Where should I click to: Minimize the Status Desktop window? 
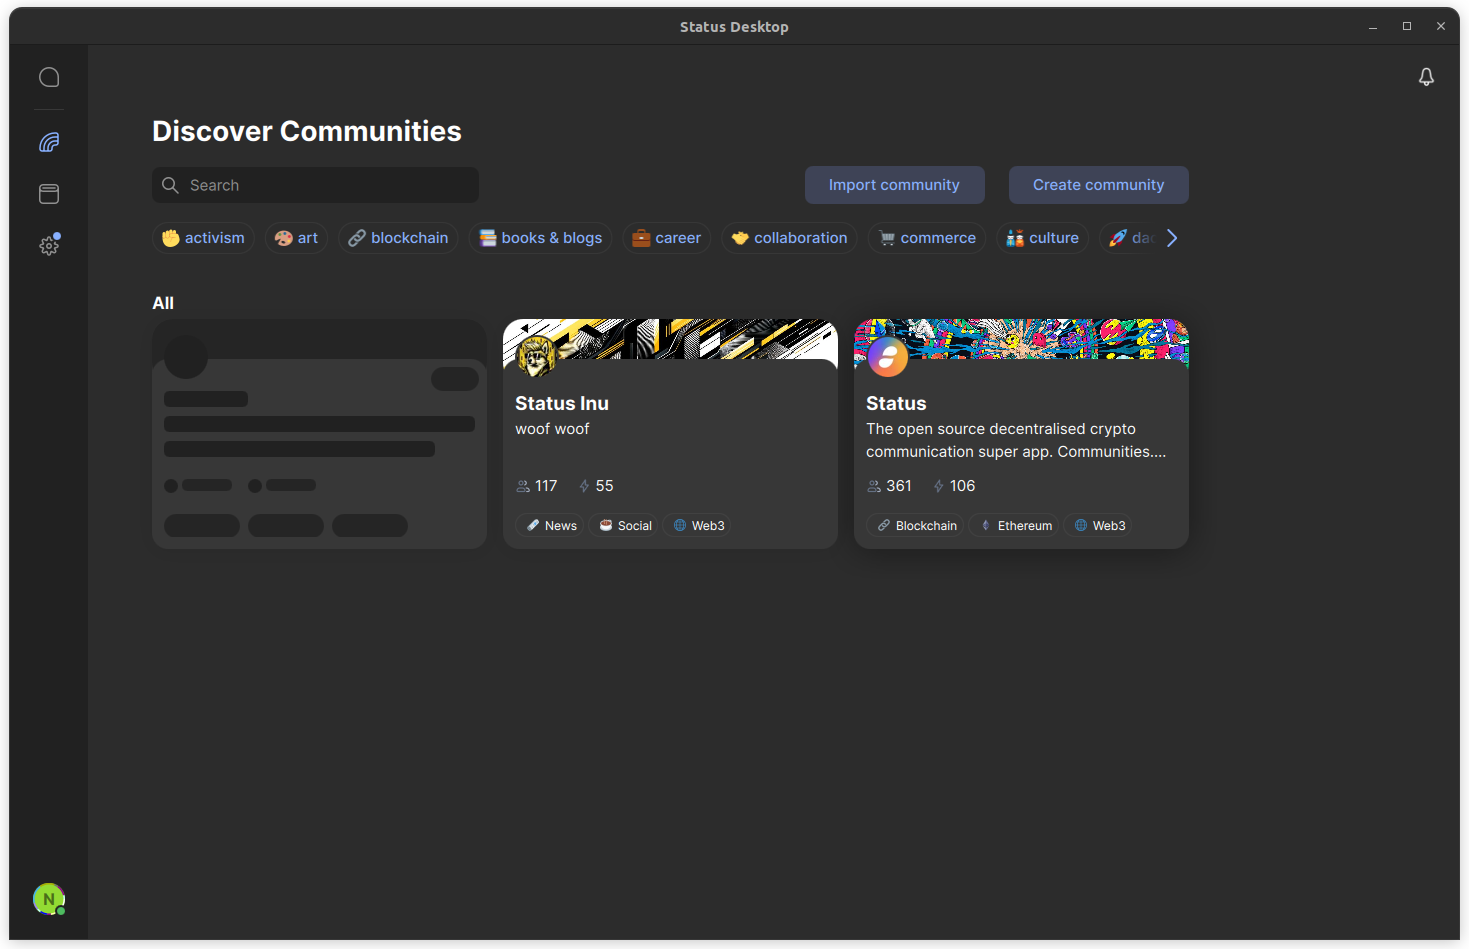1373,27
